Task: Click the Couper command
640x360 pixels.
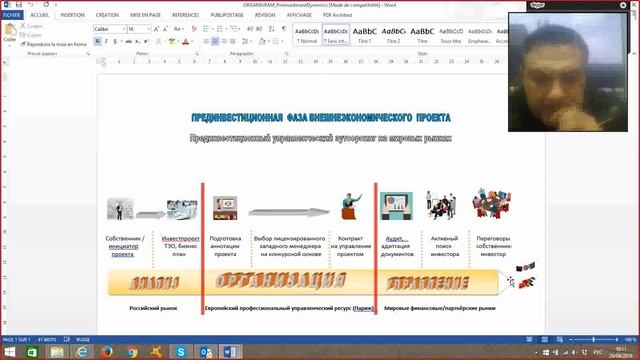Action: [32, 26]
